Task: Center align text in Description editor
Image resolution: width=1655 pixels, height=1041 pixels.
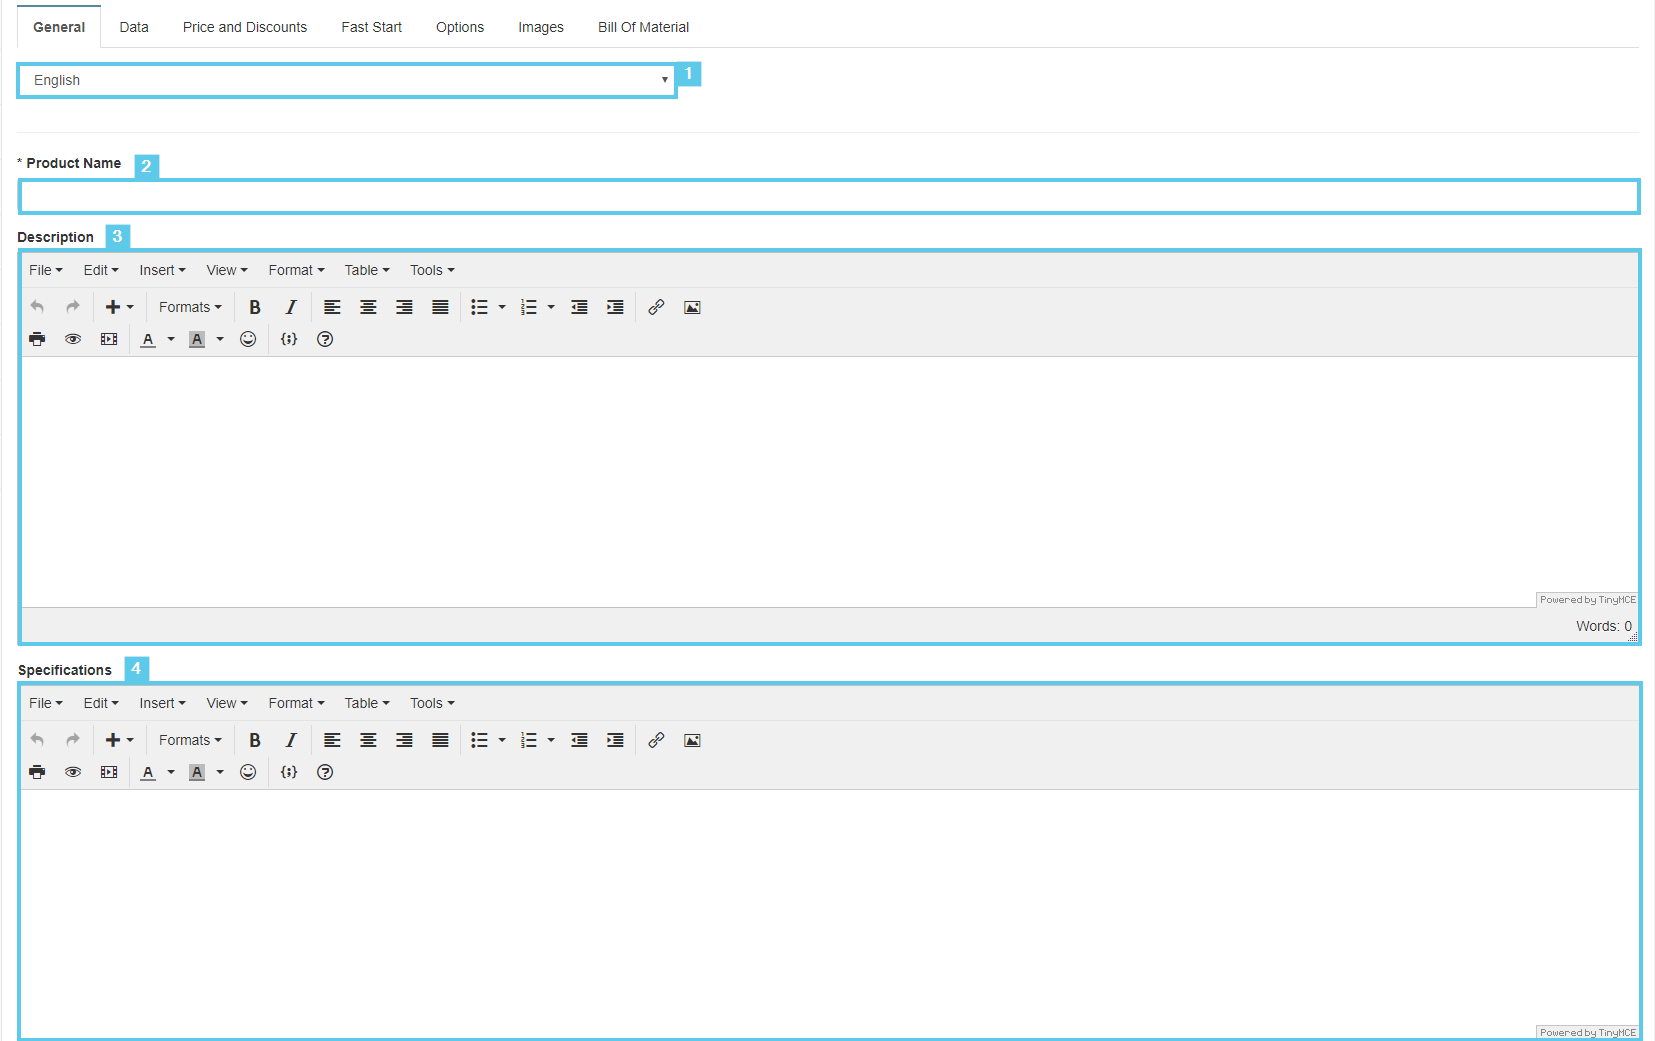Action: point(368,307)
